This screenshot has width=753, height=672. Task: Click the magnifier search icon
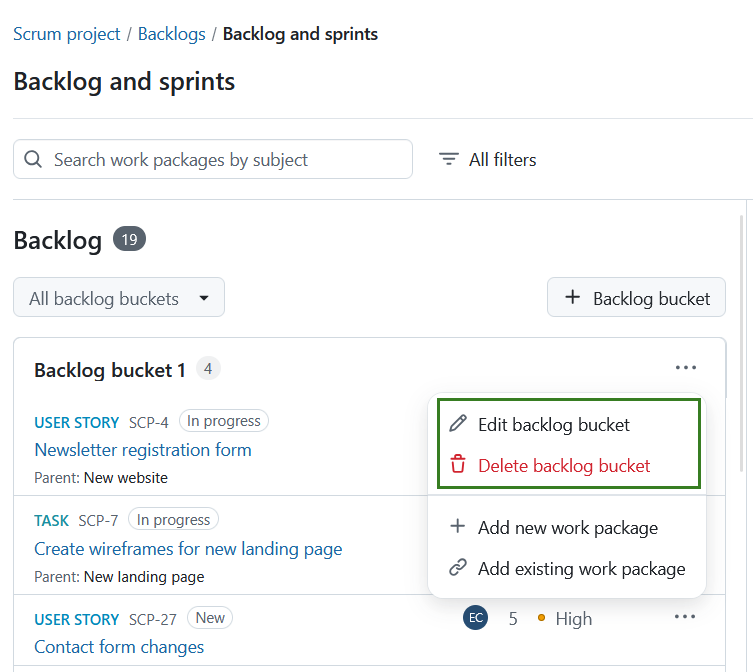33,159
